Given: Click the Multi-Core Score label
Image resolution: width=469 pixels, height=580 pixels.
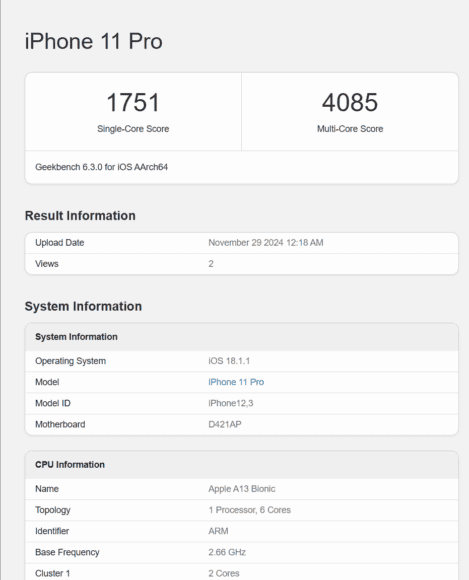Looking at the screenshot, I should [350, 129].
